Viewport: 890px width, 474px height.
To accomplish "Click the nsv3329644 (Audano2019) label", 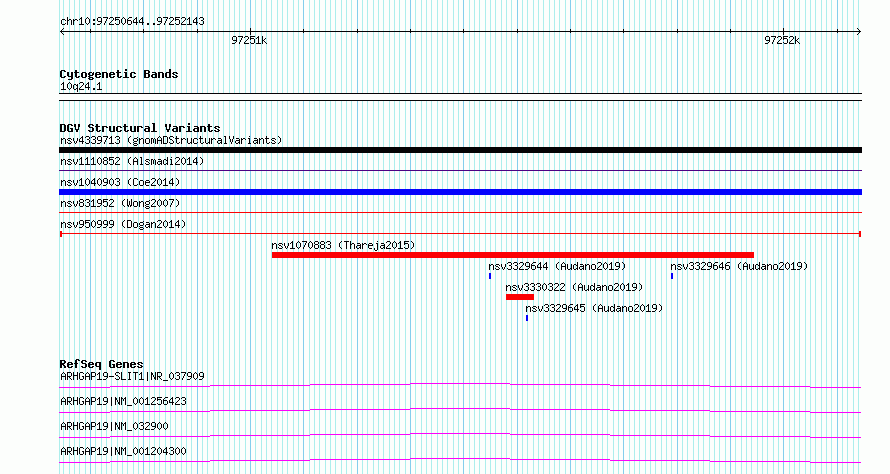I will [557, 266].
